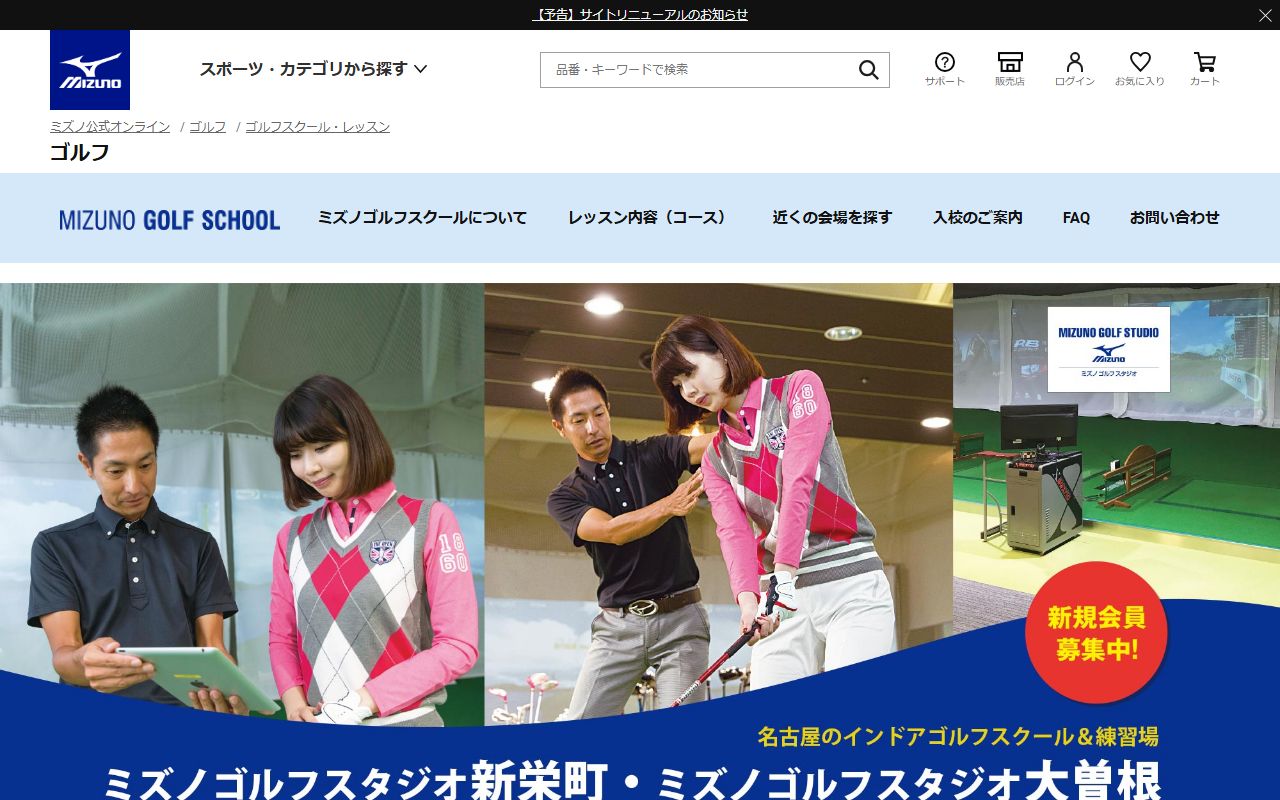1280x800 pixels.
Task: Click the 新規会員募集中! red badge
Action: [x=1096, y=633]
